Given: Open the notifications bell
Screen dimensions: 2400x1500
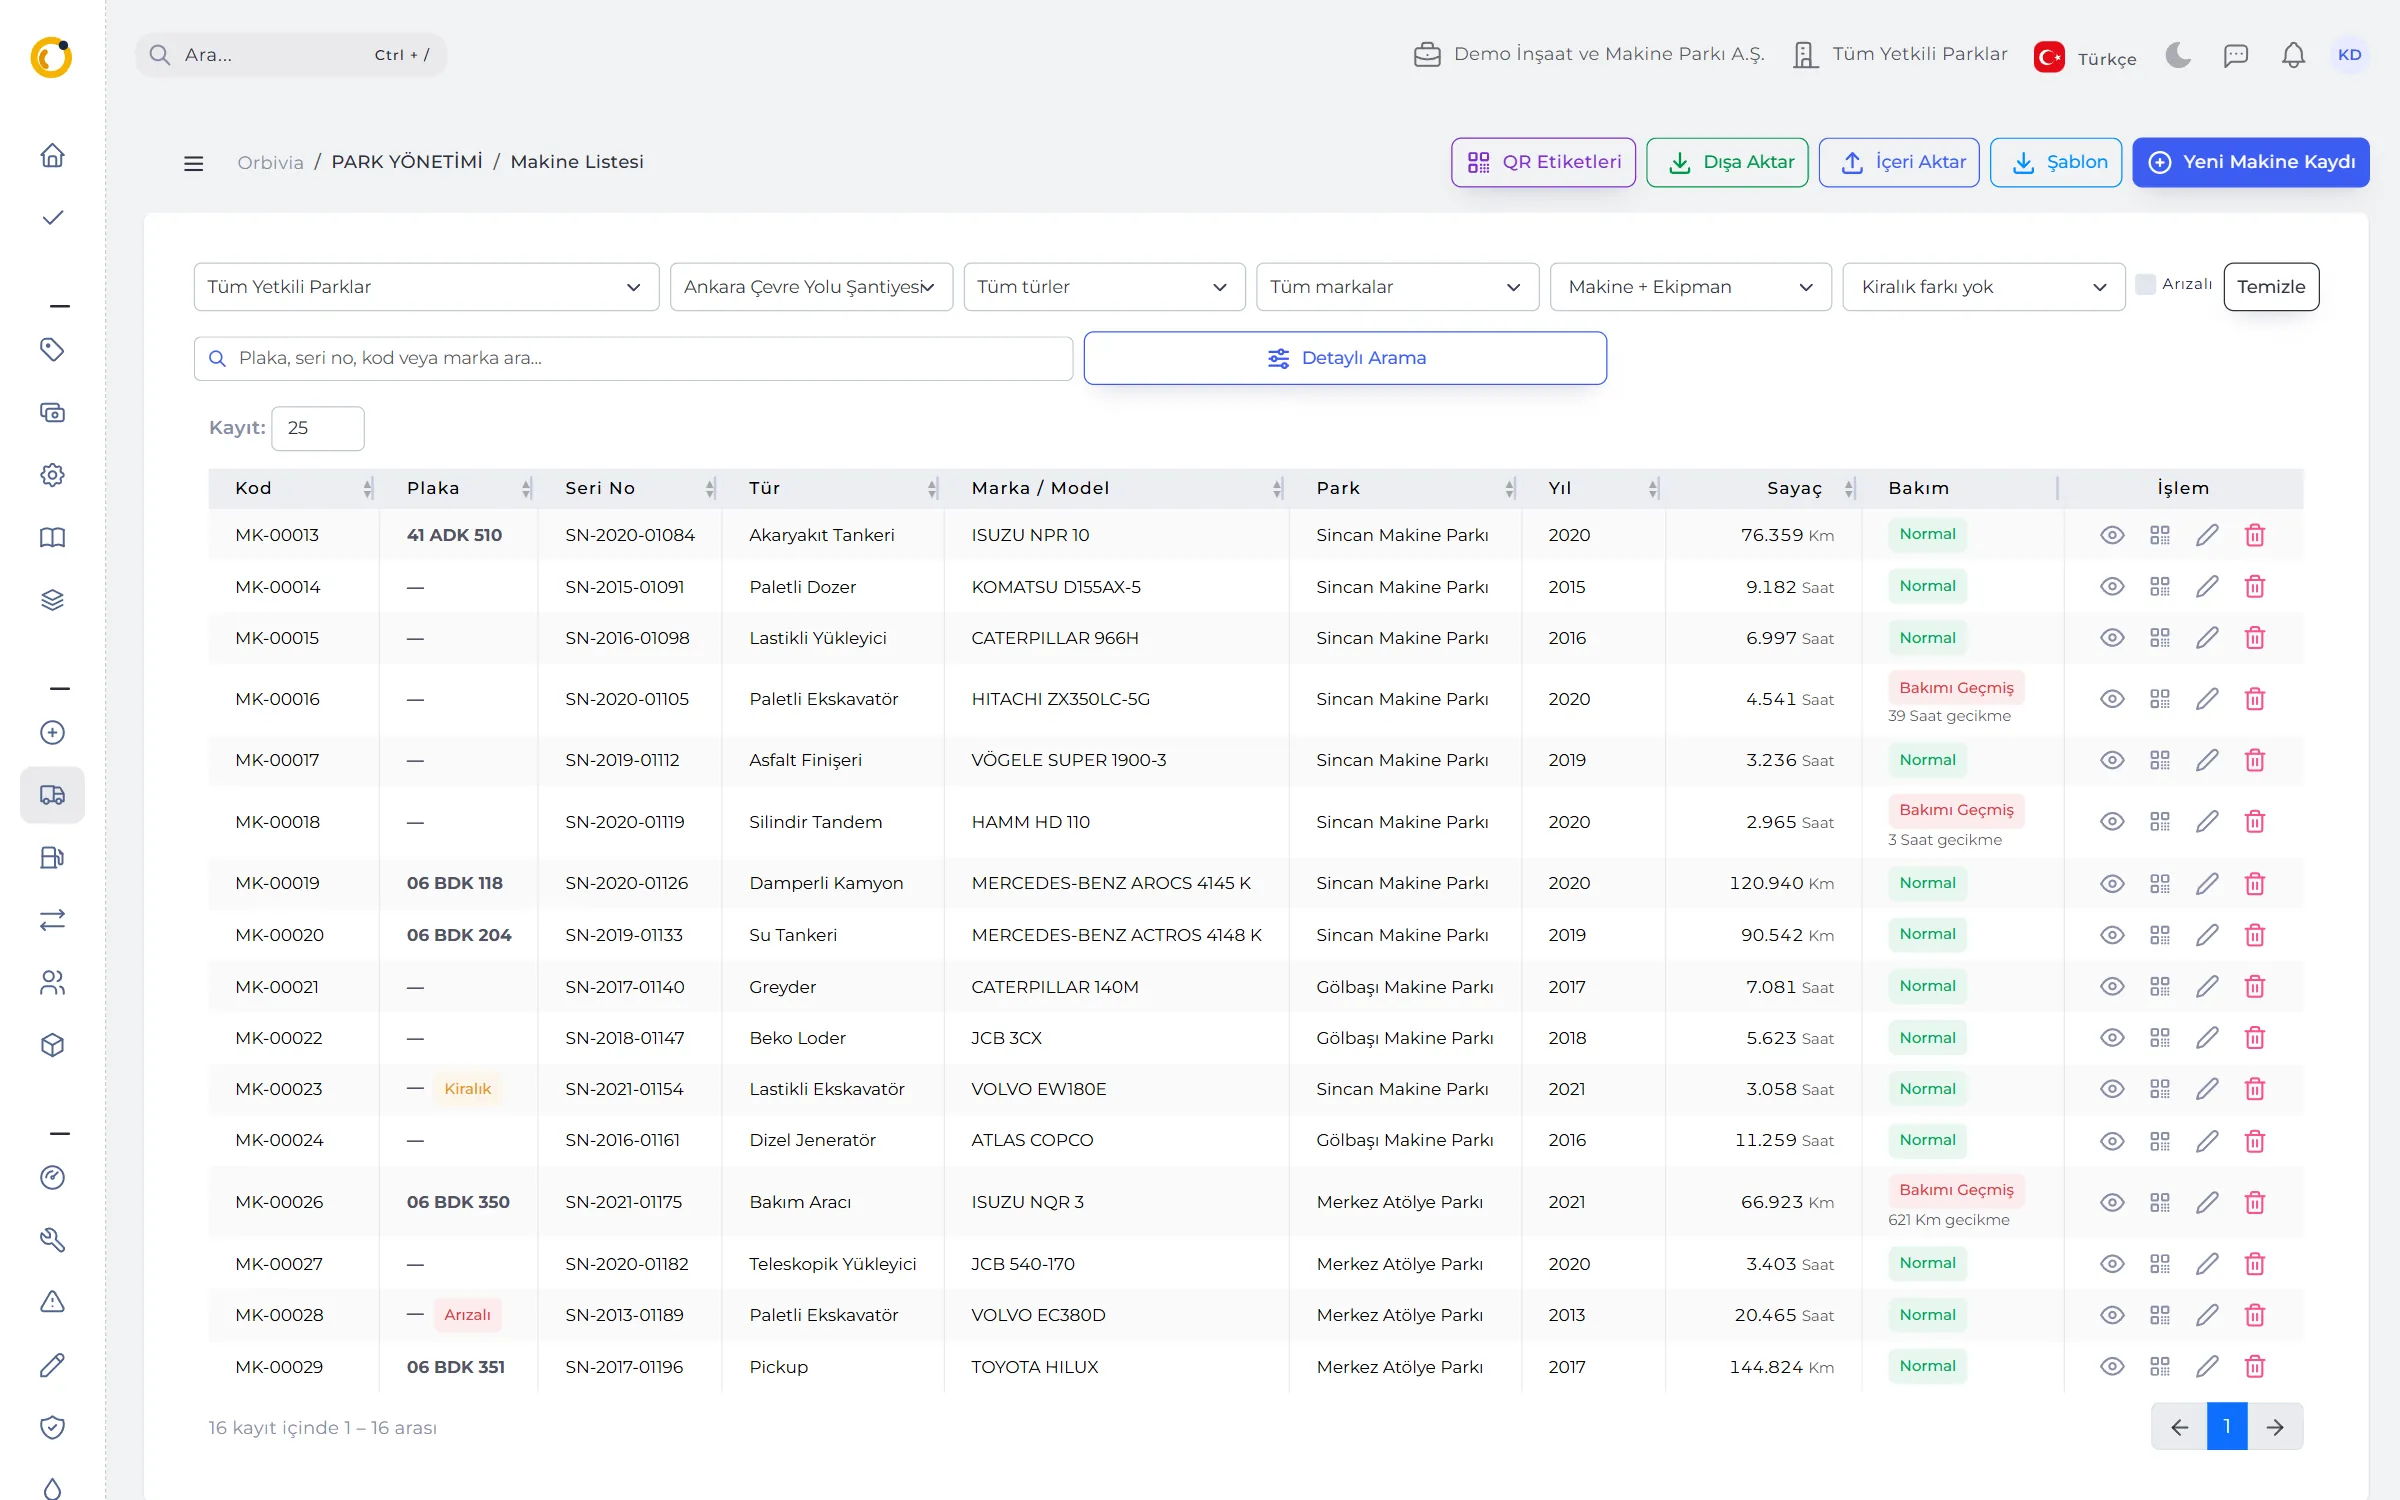Looking at the screenshot, I should 2293,55.
